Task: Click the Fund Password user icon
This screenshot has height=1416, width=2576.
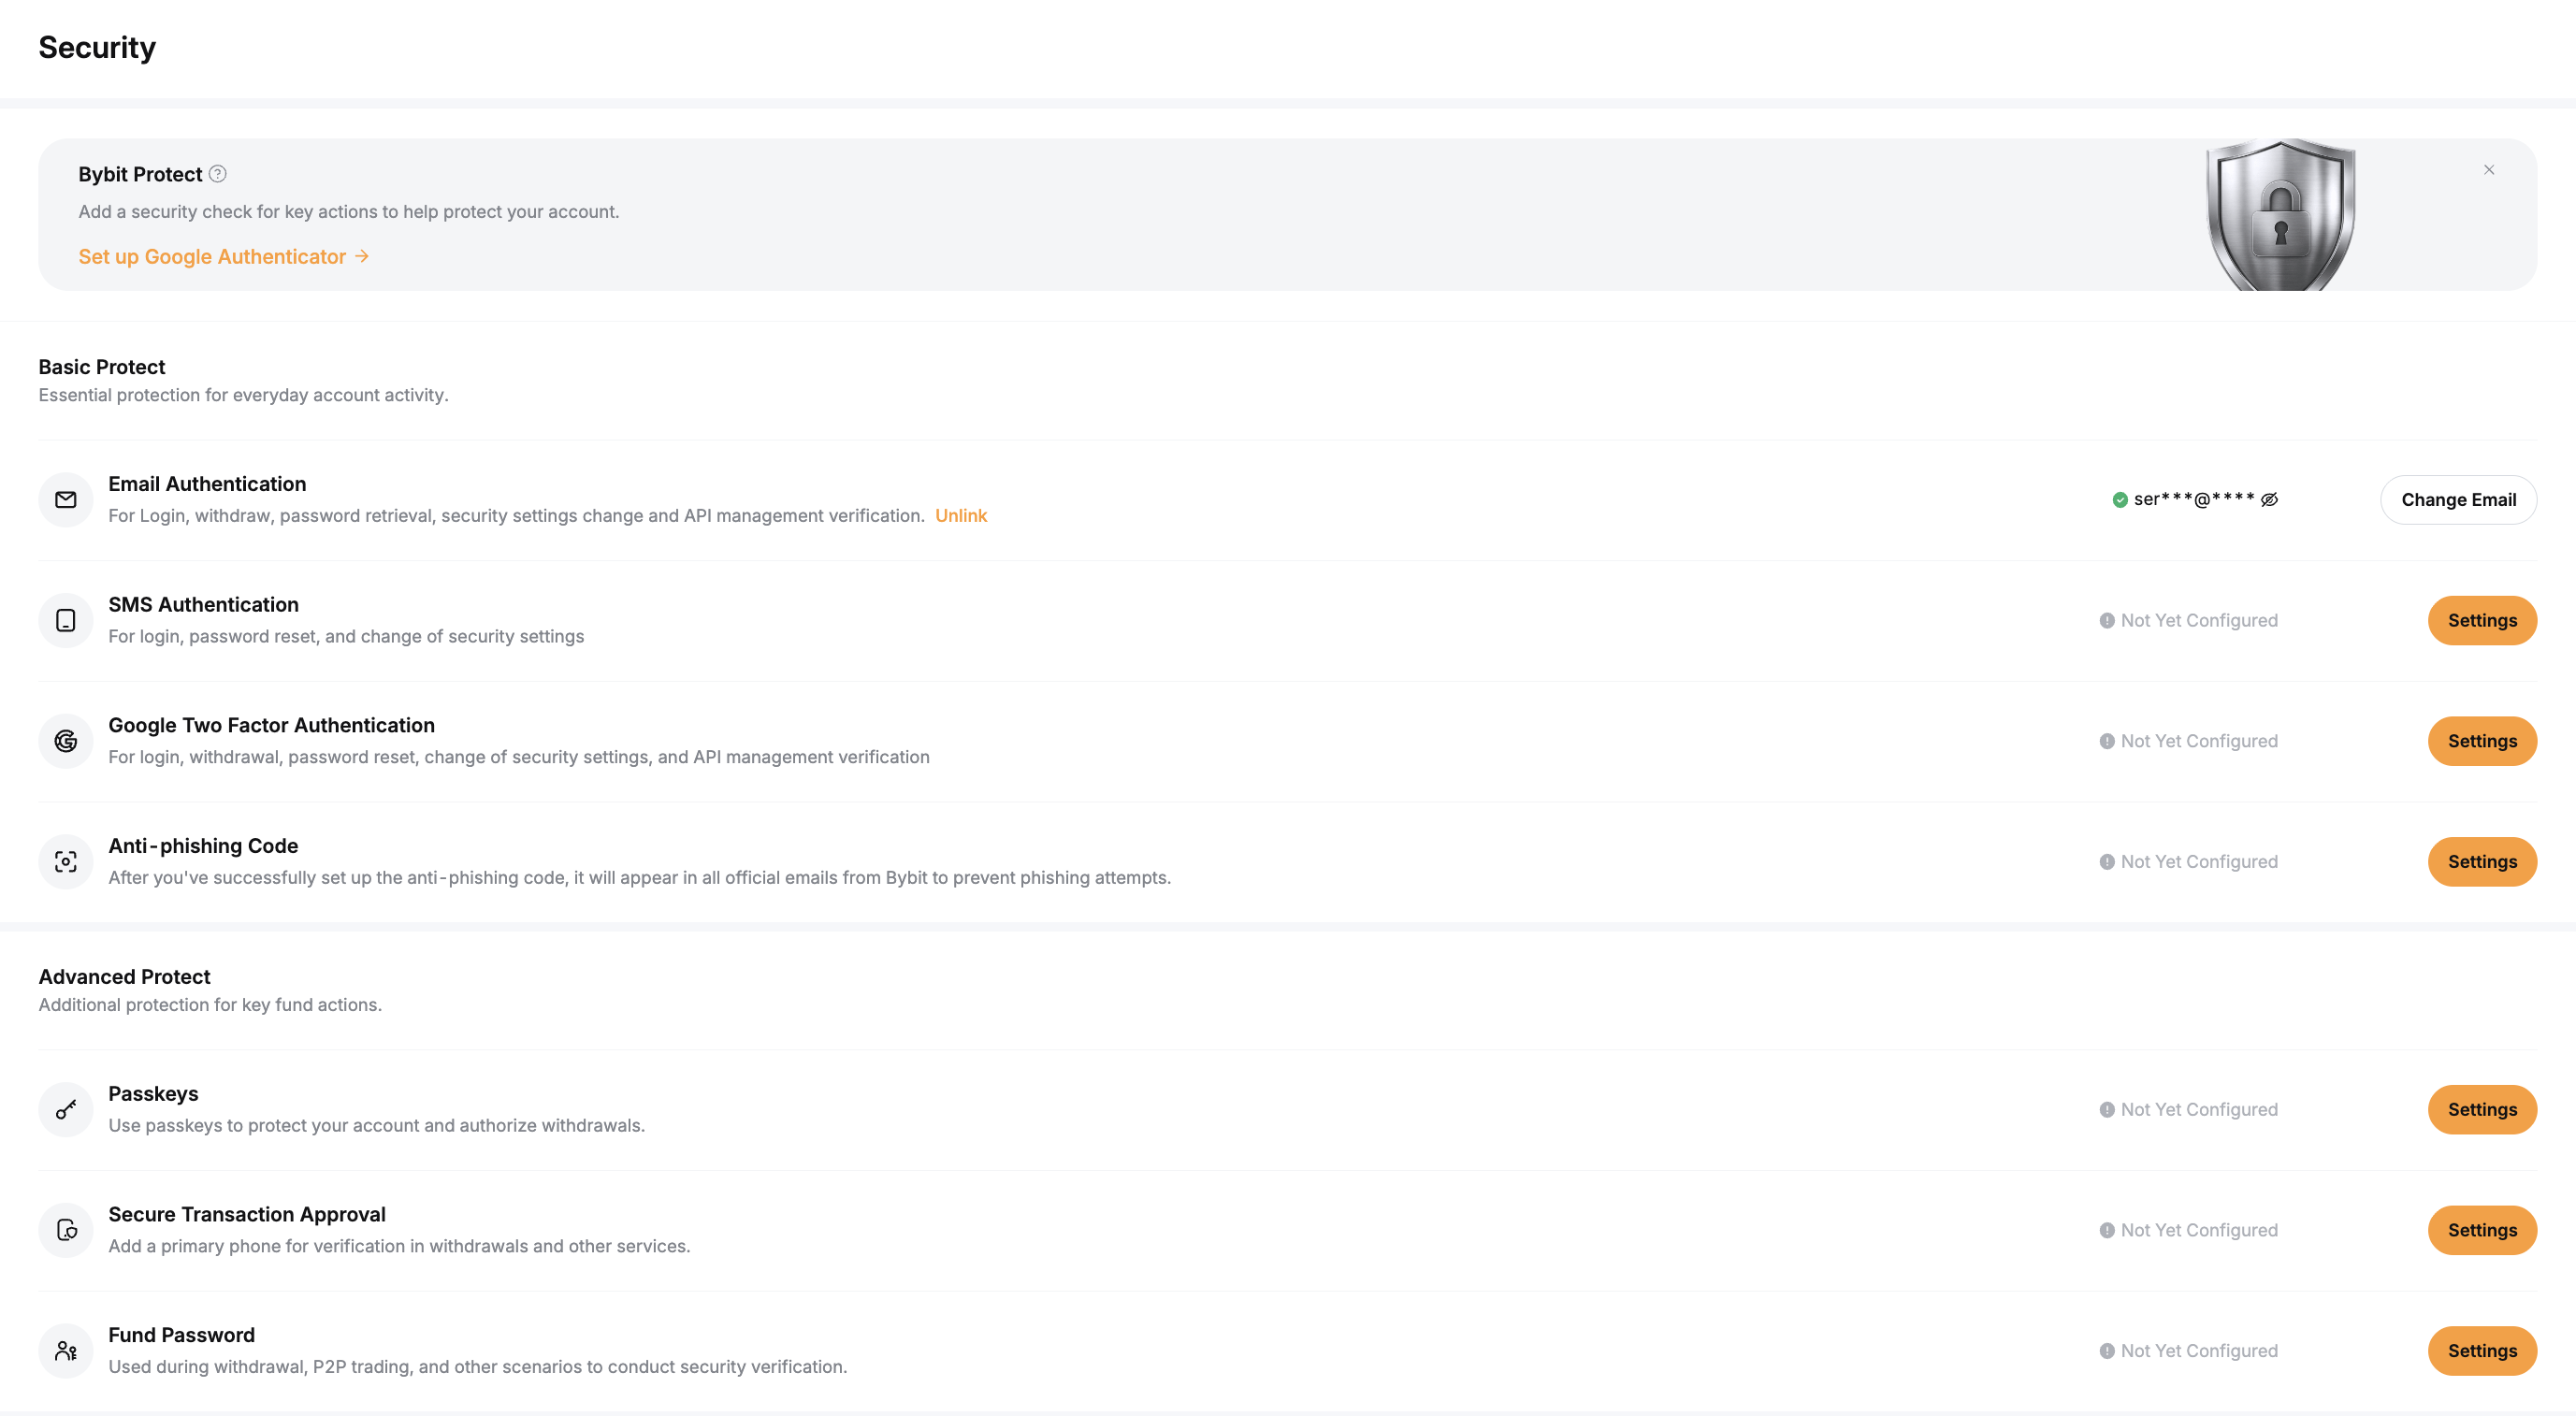Action: click(x=66, y=1351)
